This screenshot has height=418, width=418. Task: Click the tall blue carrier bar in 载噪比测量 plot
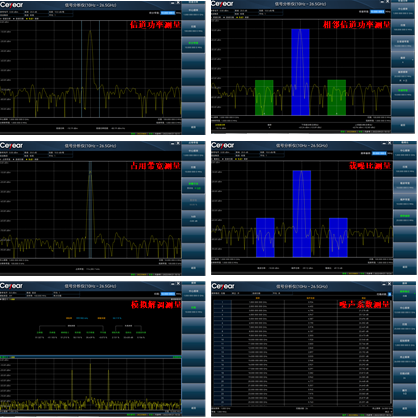tap(302, 214)
